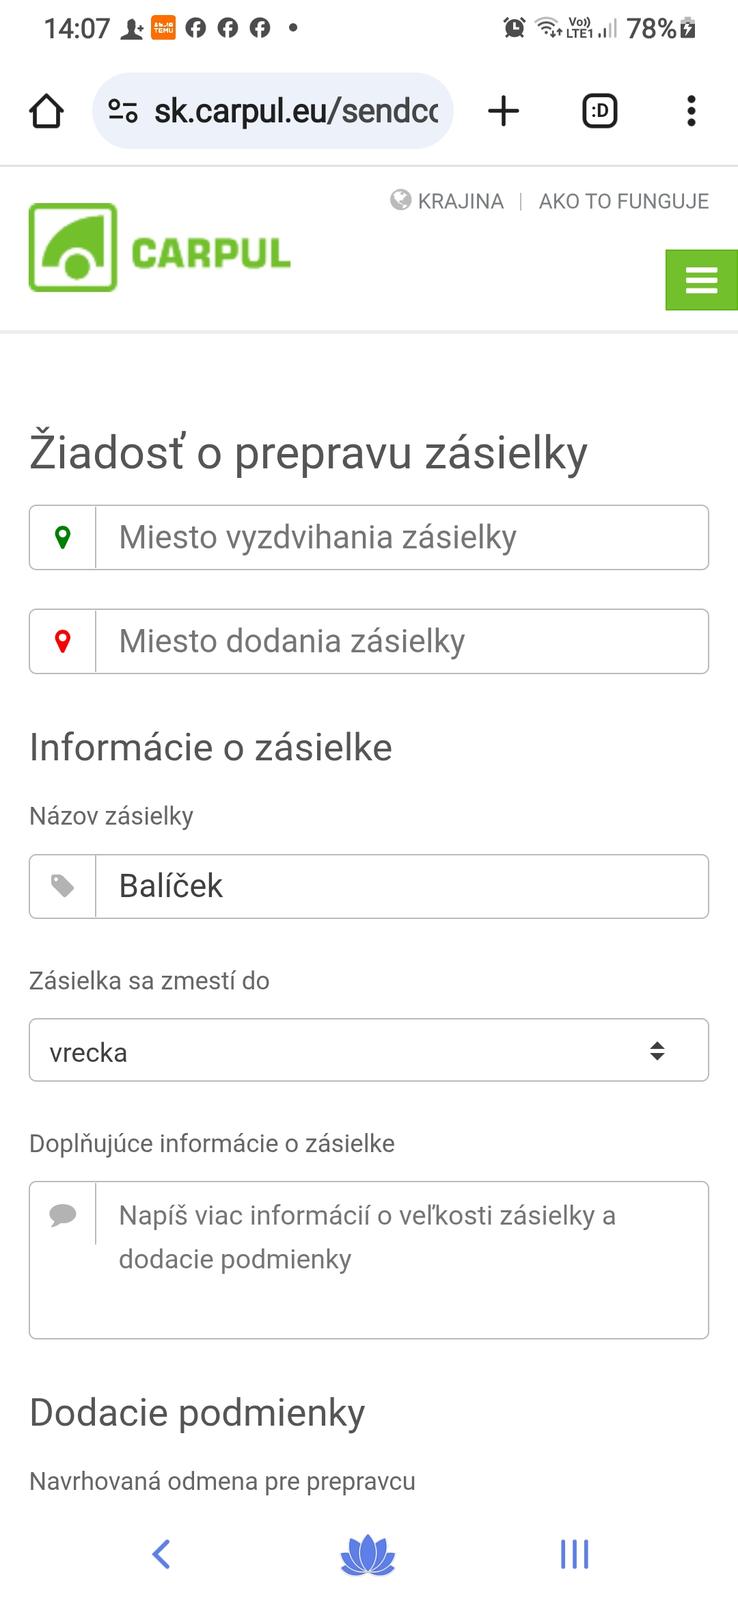This screenshot has width=738, height=1600.
Task: Tap the red delivery location pin
Action: point(63,642)
